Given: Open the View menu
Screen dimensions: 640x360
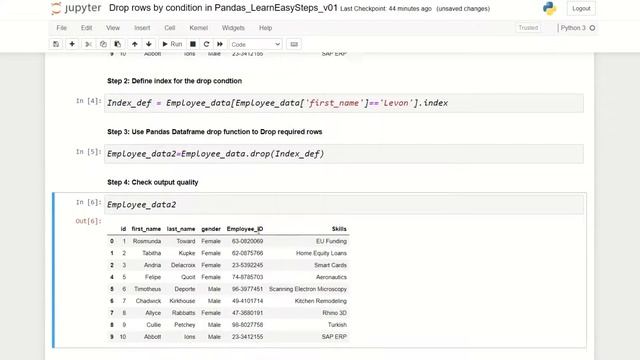Looking at the screenshot, I should coord(113,28).
